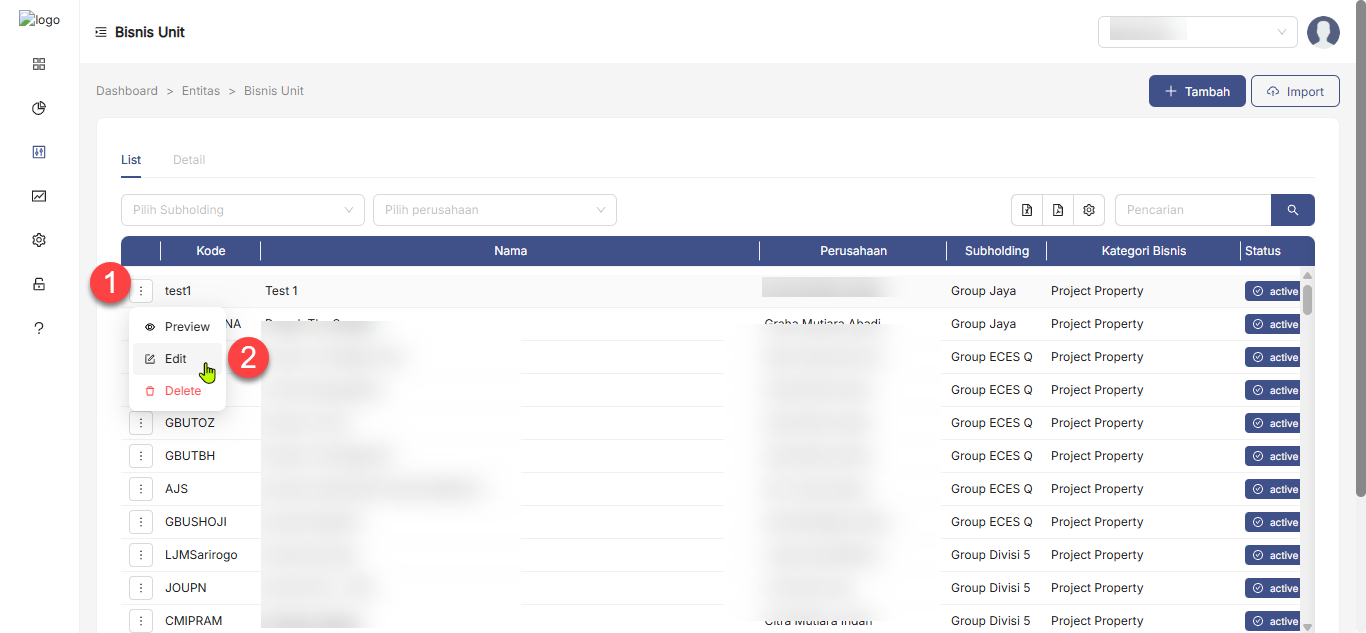Open the top-right header dropdown beside the avatar

click(1197, 32)
